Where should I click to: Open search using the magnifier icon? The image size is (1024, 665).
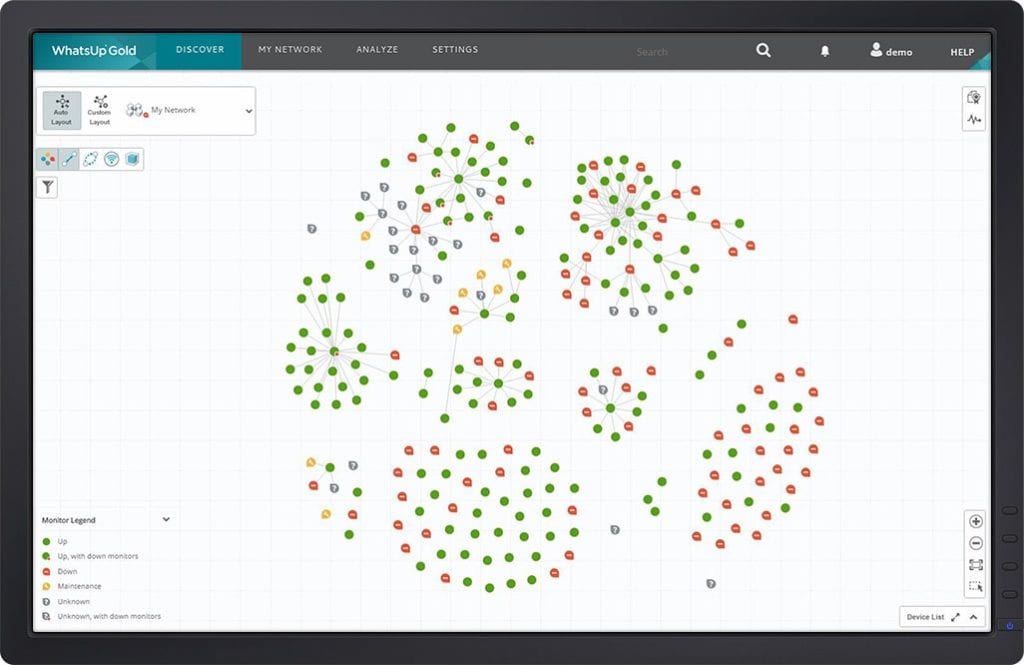pyautogui.click(x=763, y=50)
